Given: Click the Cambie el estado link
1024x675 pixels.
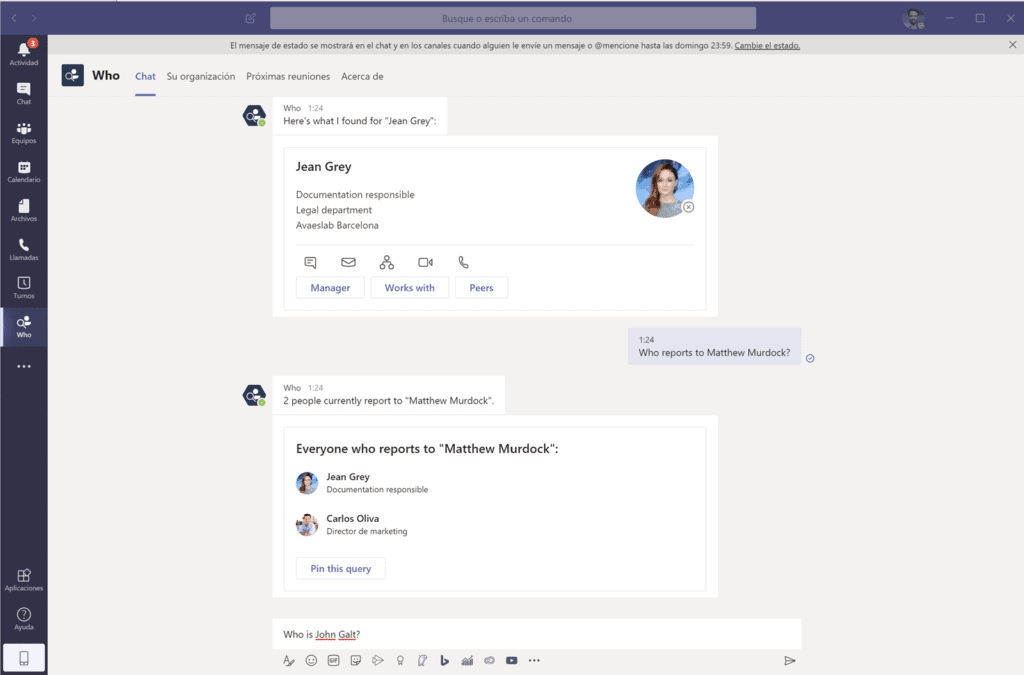Looking at the screenshot, I should 767,45.
